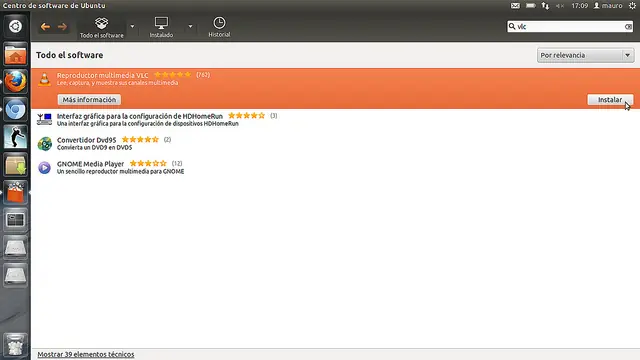Viewport: 640px width, 360px height.
Task: Launch Firefox from the launcher
Action: 16,82
